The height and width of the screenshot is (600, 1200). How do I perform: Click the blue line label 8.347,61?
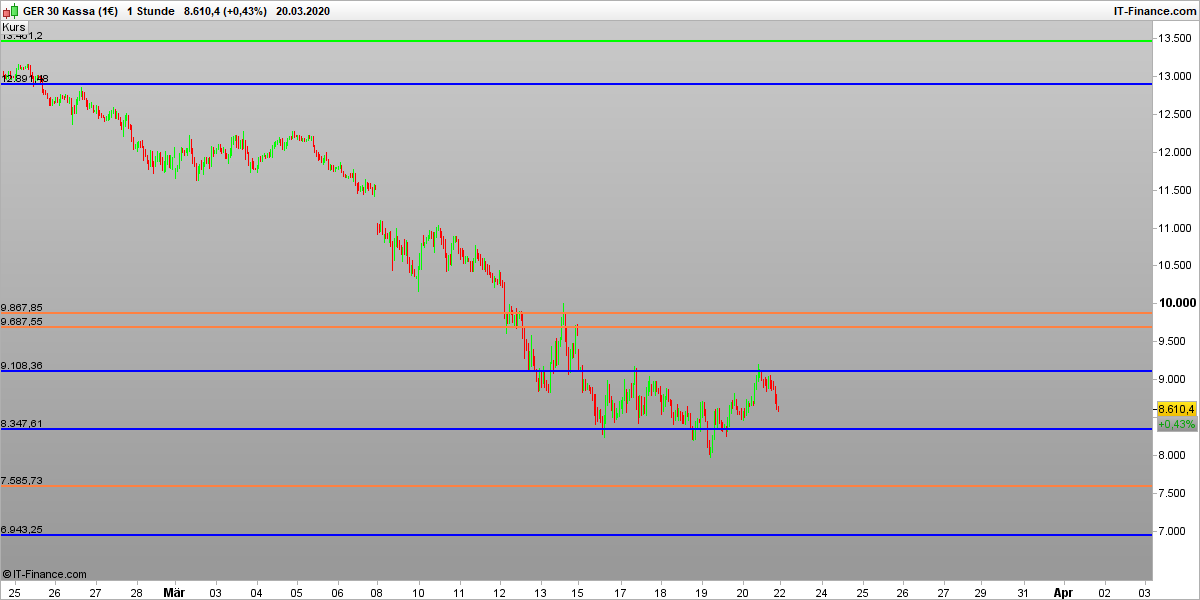pos(22,424)
